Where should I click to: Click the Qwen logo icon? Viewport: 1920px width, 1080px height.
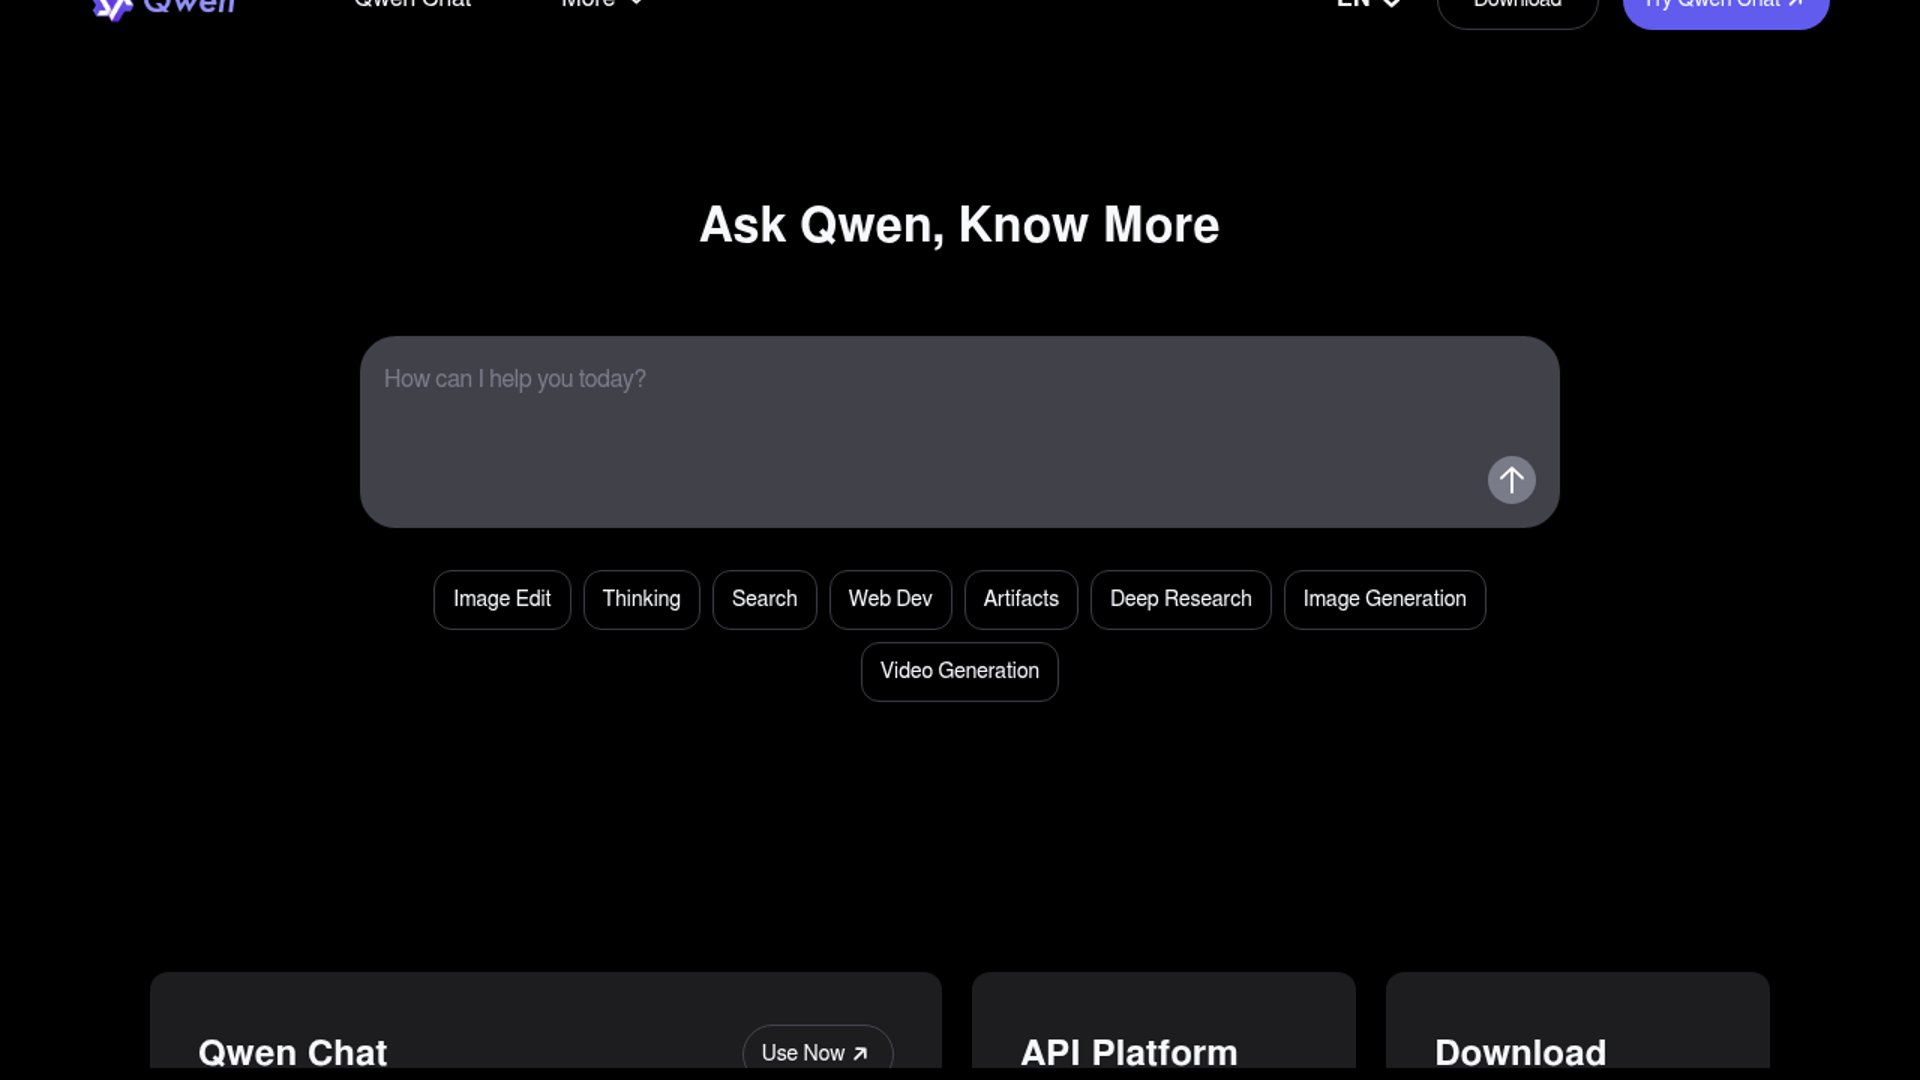click(112, 8)
